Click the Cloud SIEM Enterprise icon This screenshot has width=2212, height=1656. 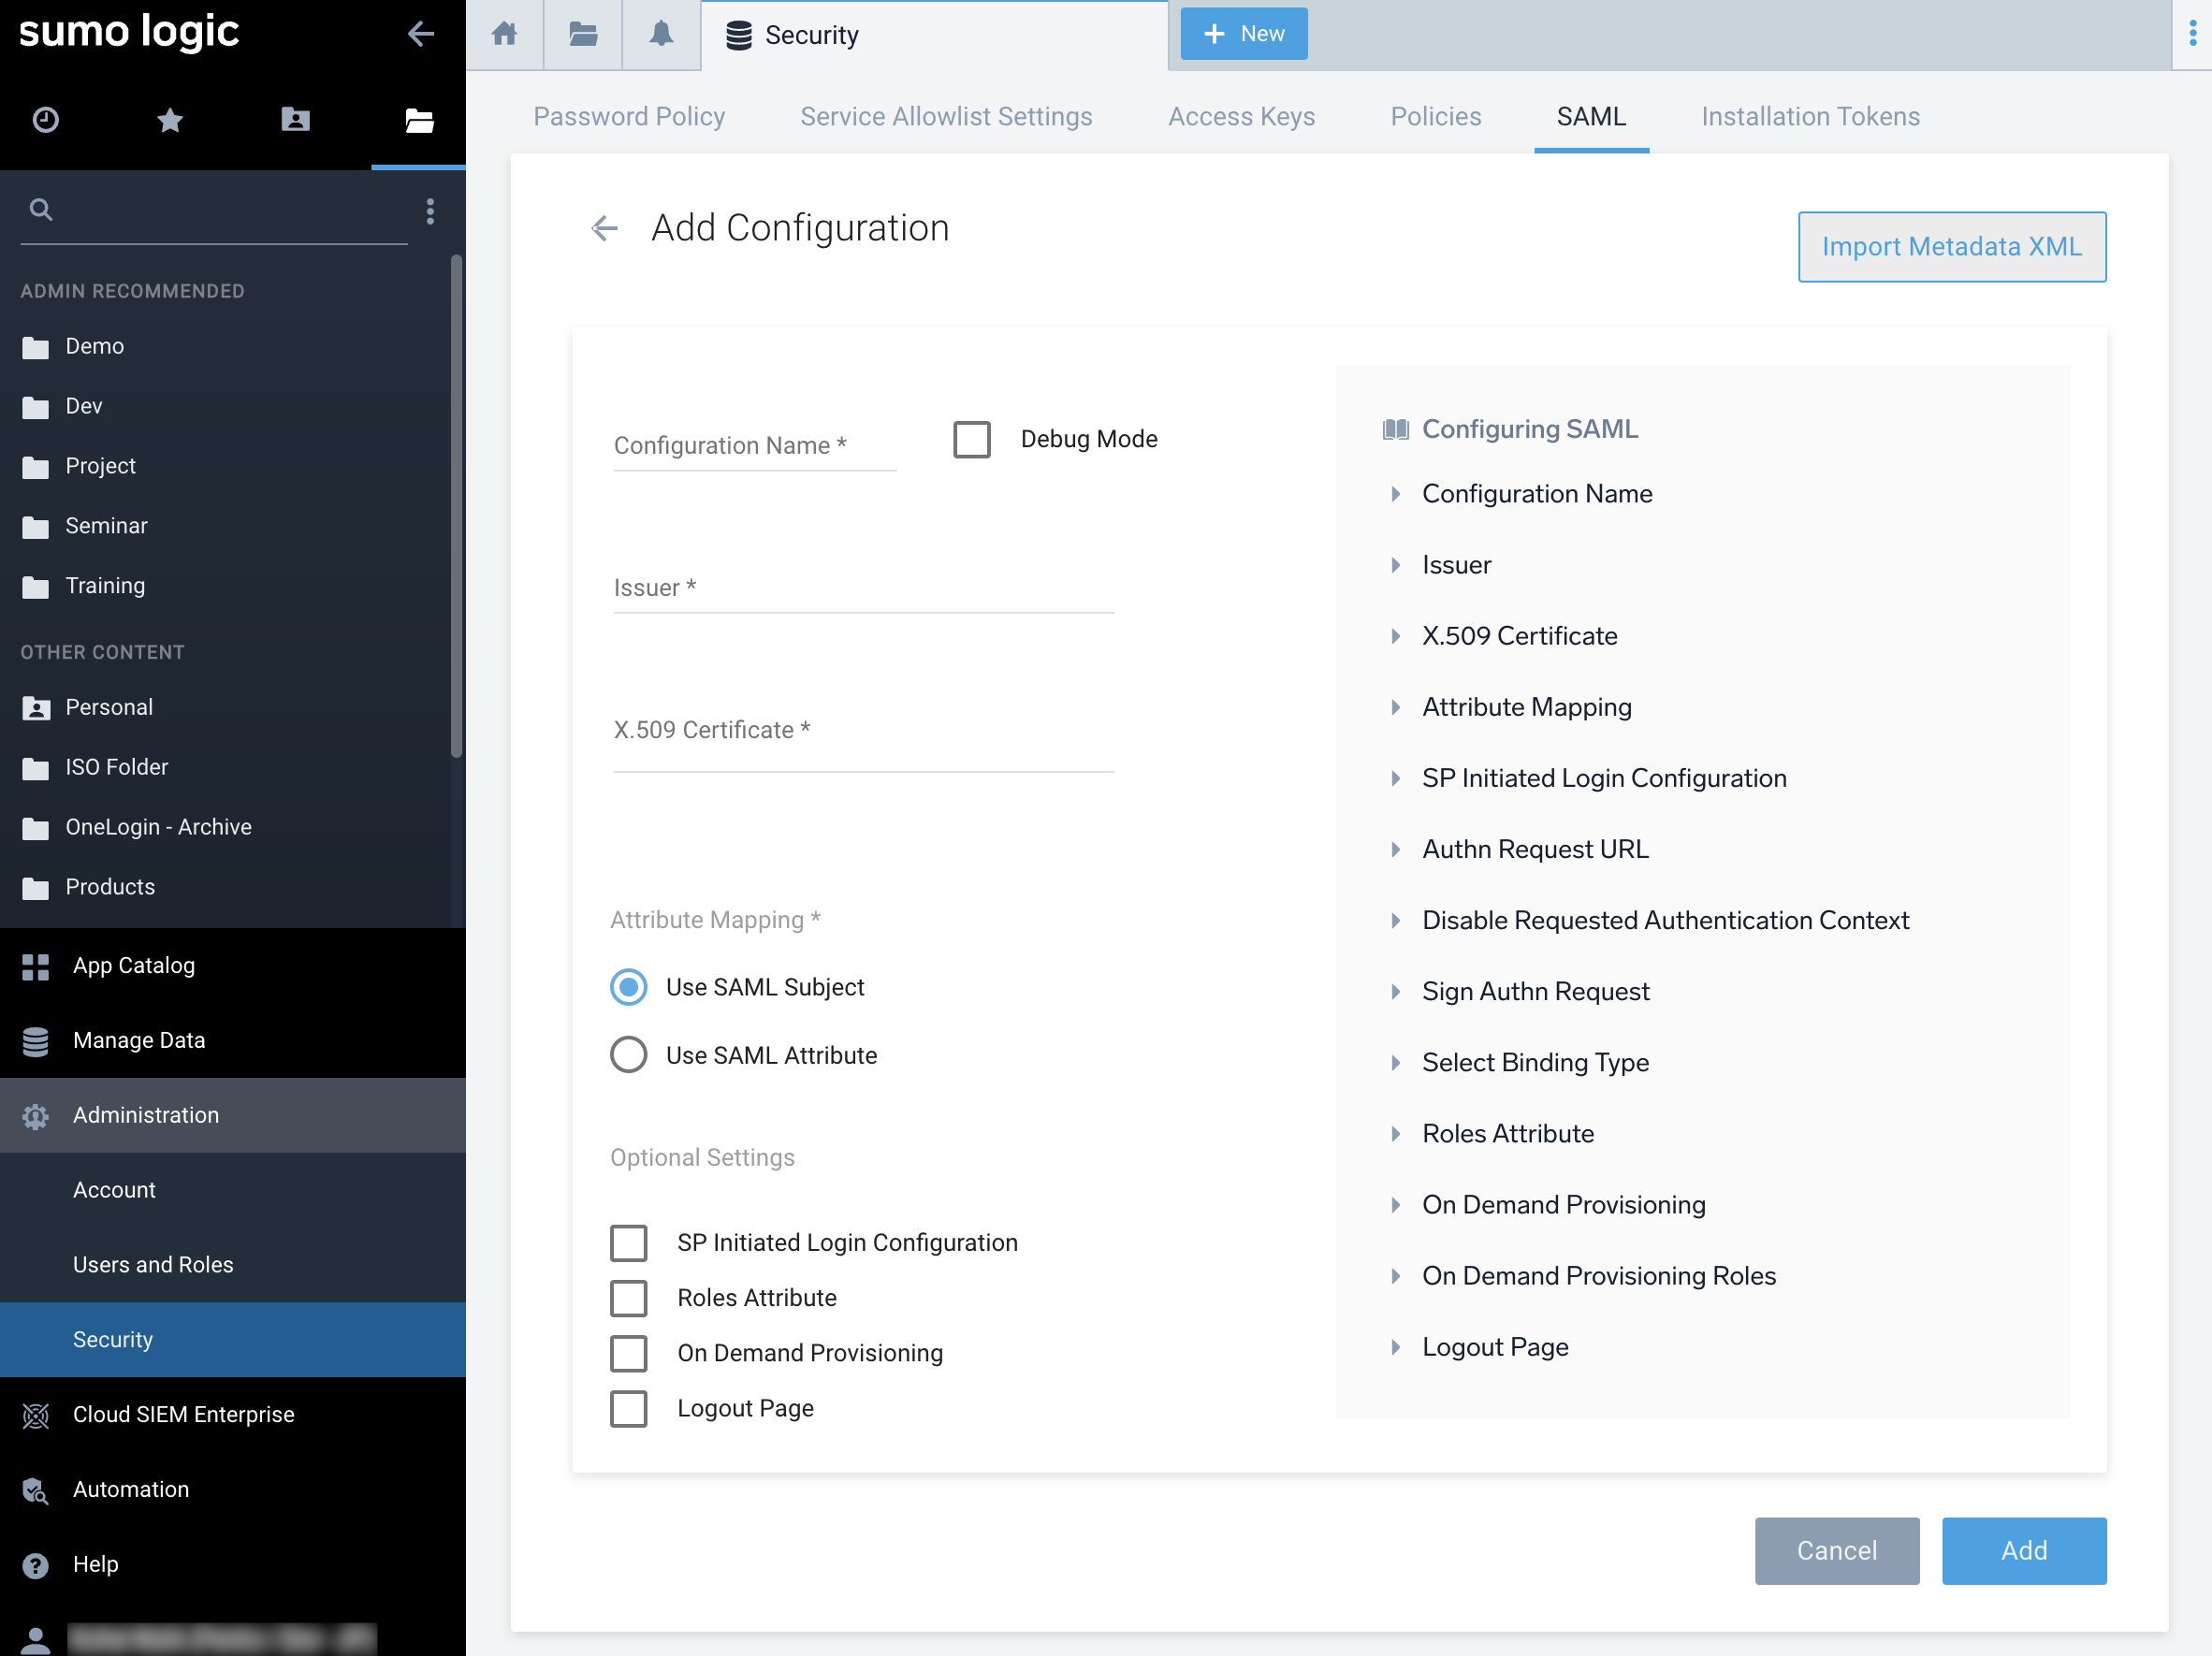coord(36,1415)
